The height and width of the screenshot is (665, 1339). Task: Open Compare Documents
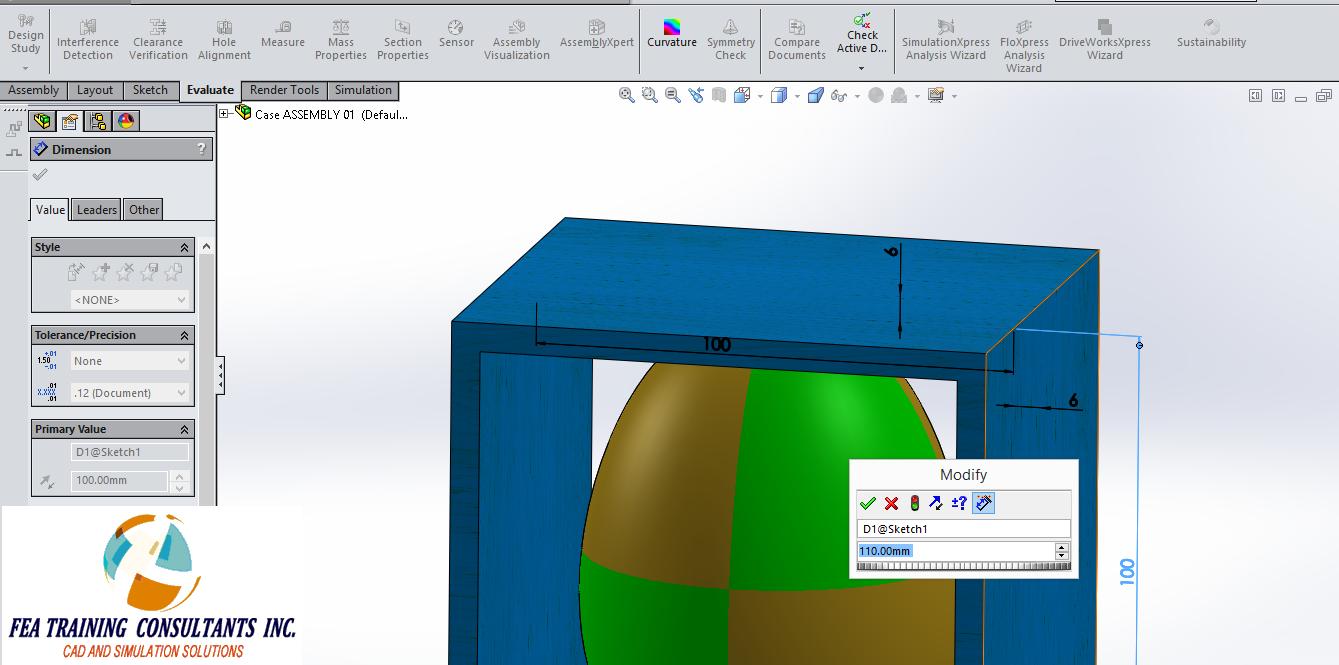(x=797, y=40)
